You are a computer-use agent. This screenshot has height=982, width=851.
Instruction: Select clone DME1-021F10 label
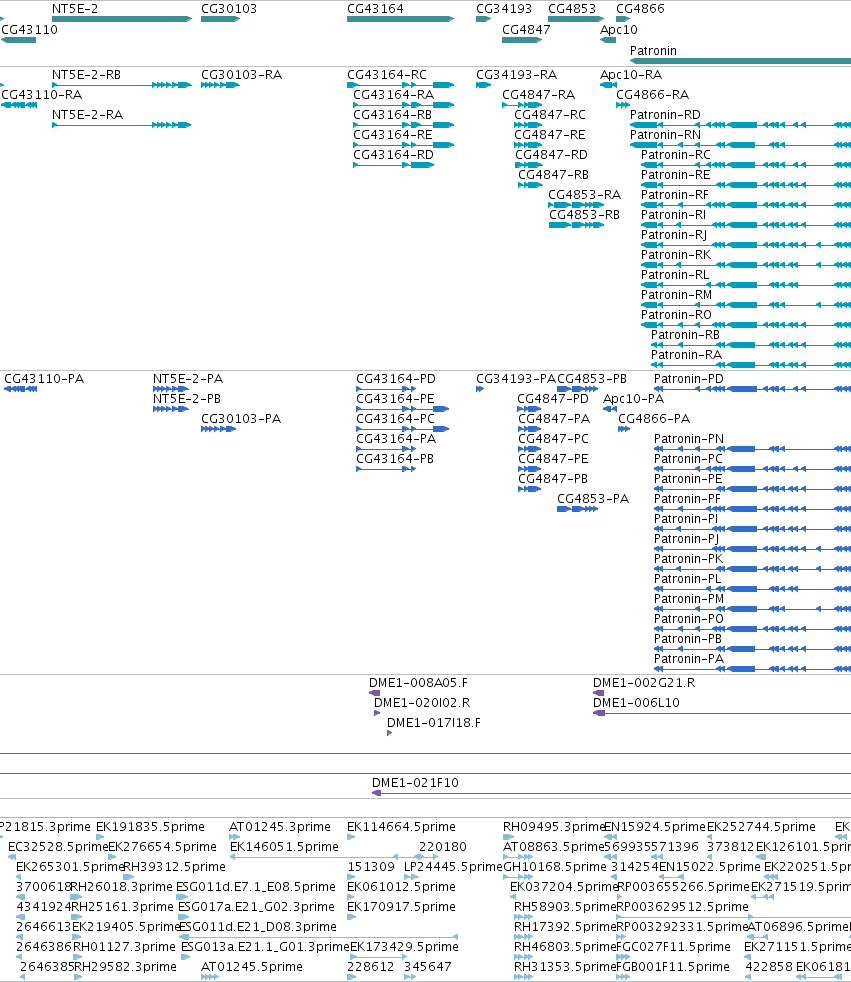[x=415, y=783]
